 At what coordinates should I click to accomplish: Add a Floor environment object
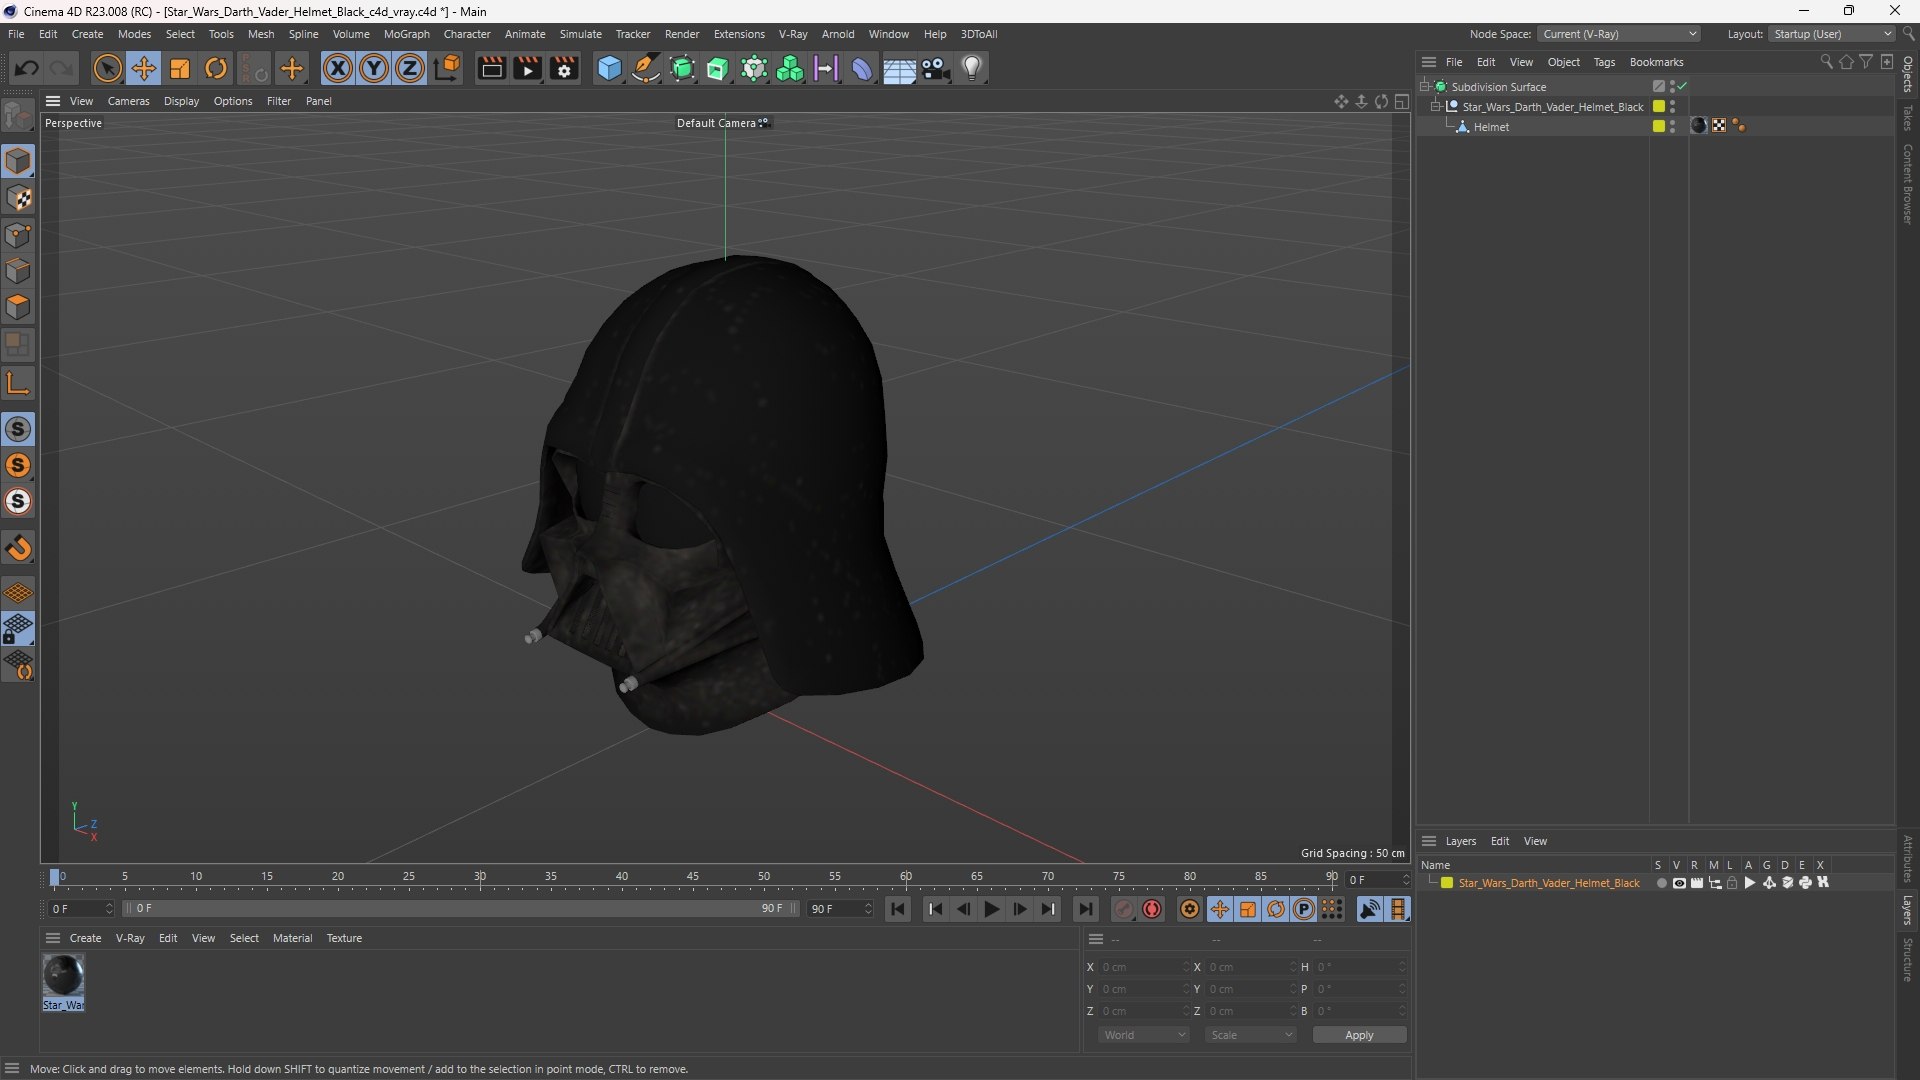coord(898,68)
